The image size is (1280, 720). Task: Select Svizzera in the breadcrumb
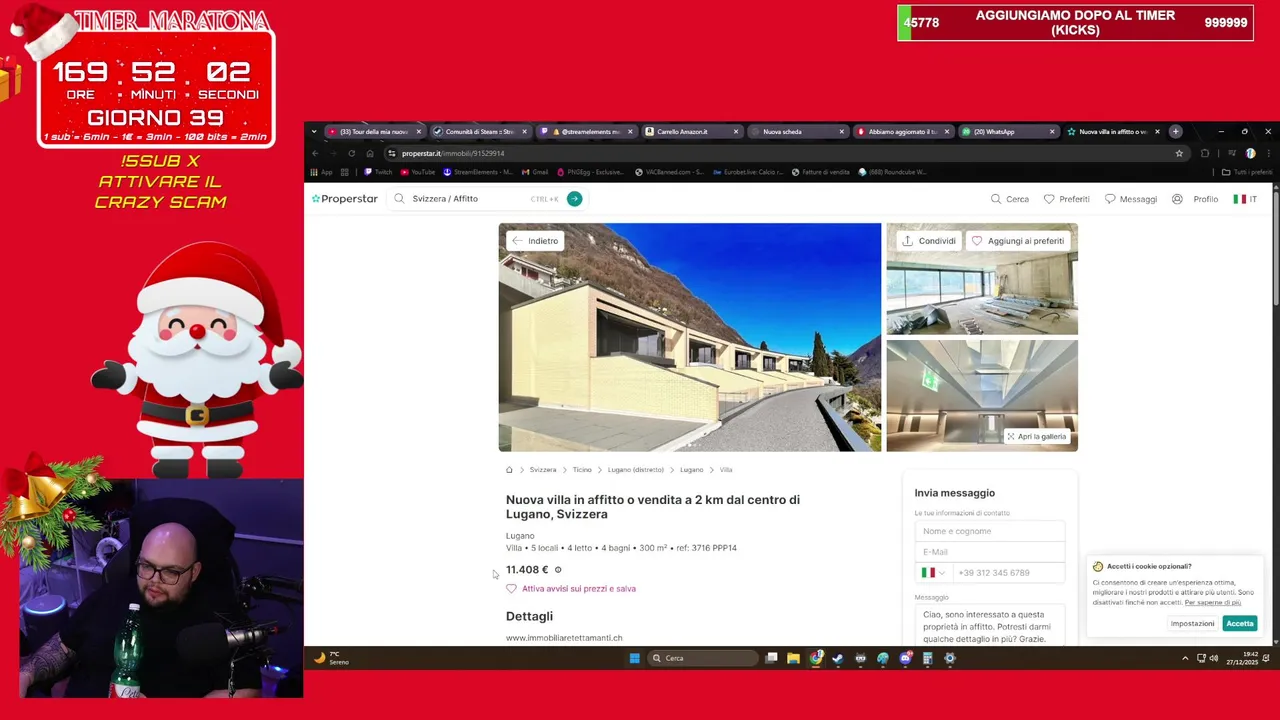543,470
